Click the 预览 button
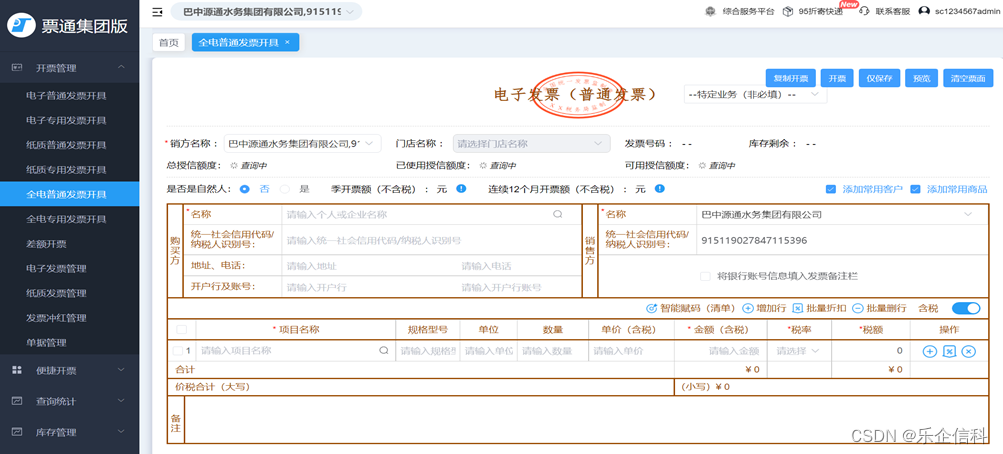Screen dimensions: 1003x454 tap(921, 78)
